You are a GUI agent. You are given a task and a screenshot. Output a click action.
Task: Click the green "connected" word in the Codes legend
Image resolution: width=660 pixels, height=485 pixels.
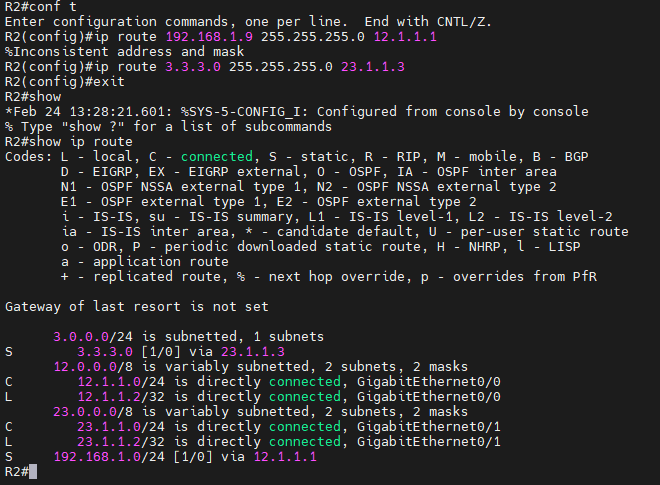click(219, 156)
